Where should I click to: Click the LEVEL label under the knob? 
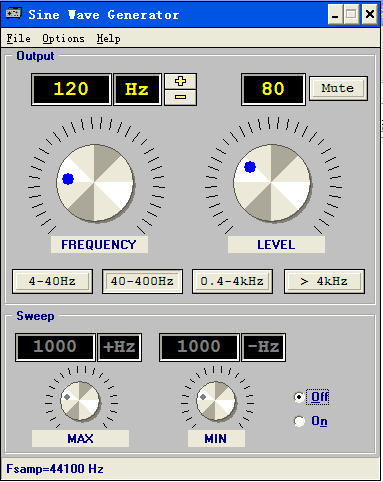coord(276,245)
